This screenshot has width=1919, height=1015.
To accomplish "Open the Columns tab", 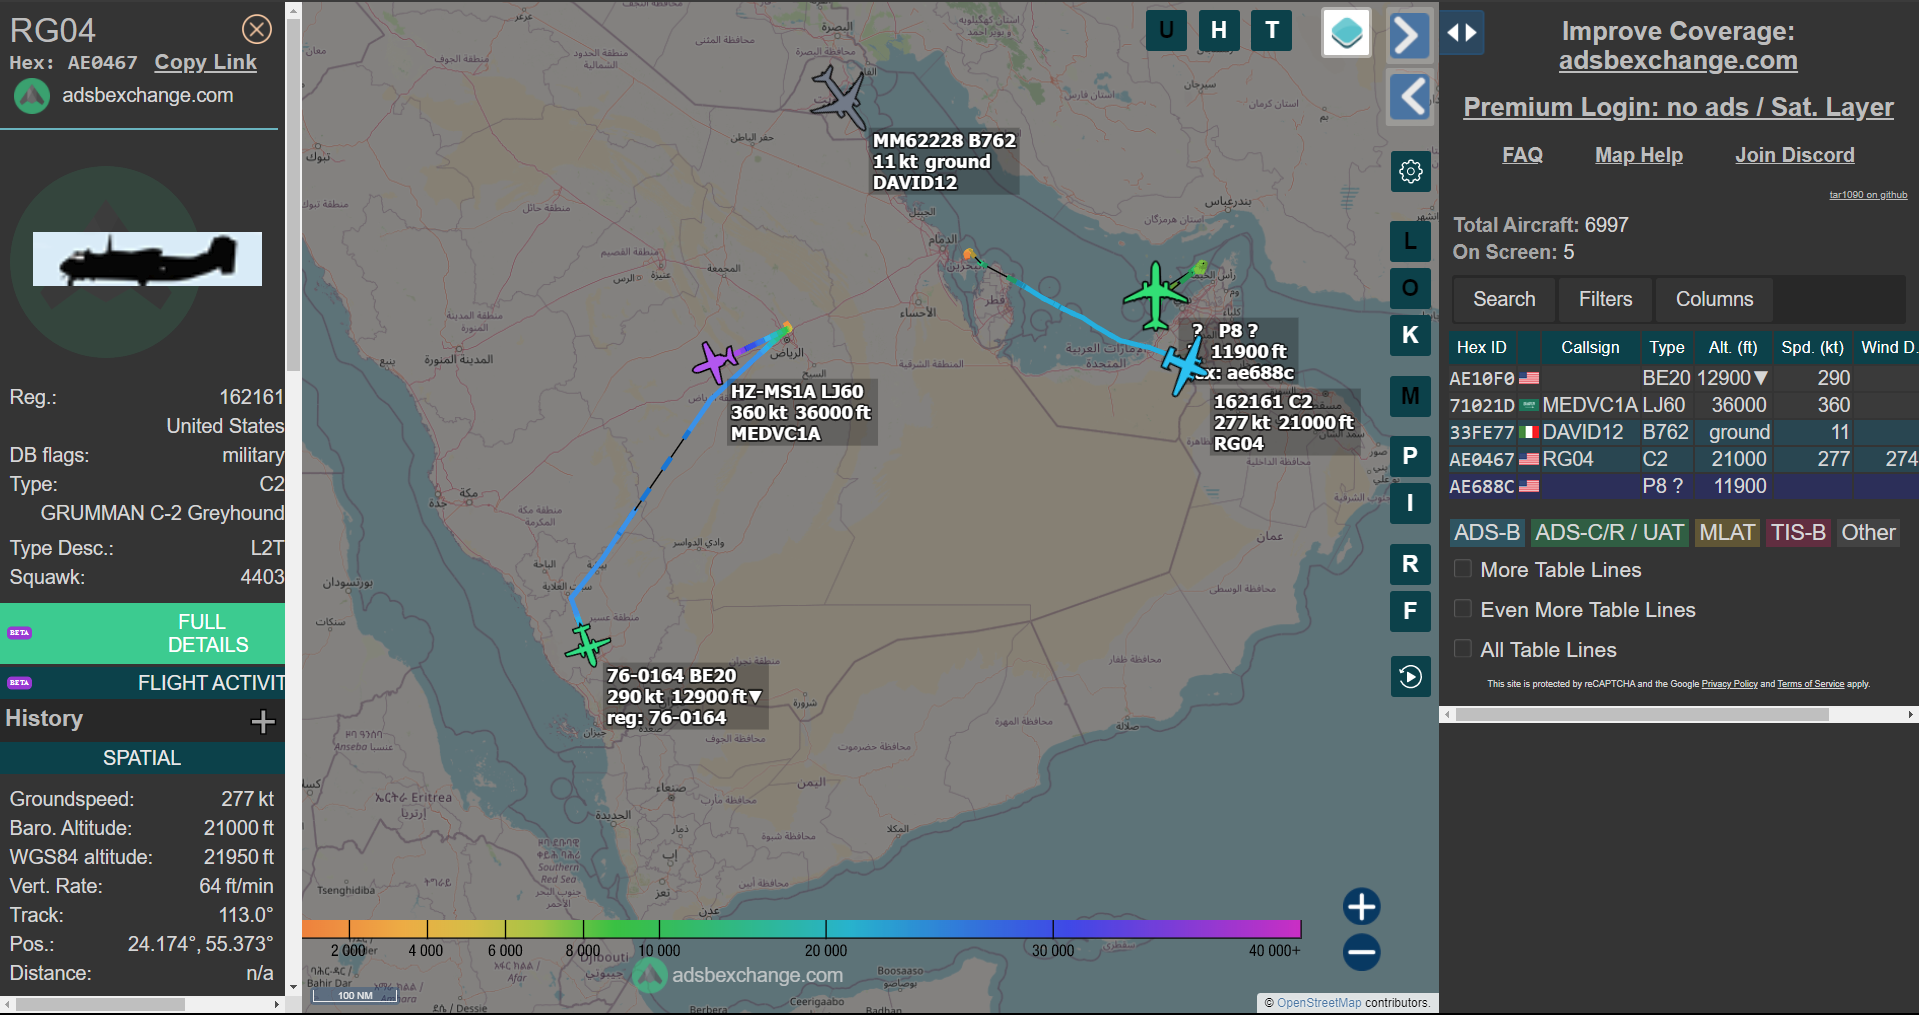I will coord(1714,299).
